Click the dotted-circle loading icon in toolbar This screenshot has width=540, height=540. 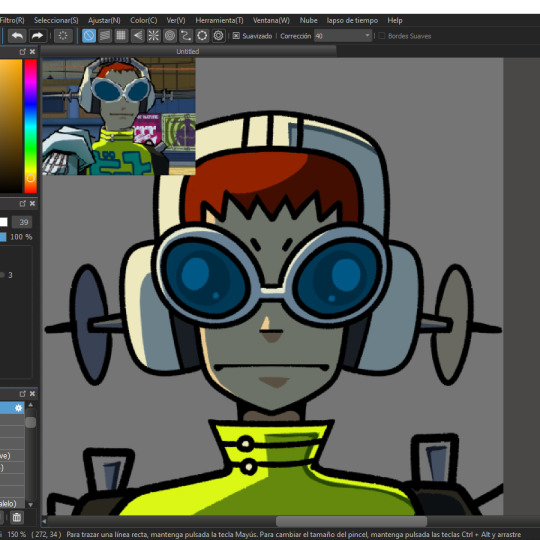pos(63,36)
